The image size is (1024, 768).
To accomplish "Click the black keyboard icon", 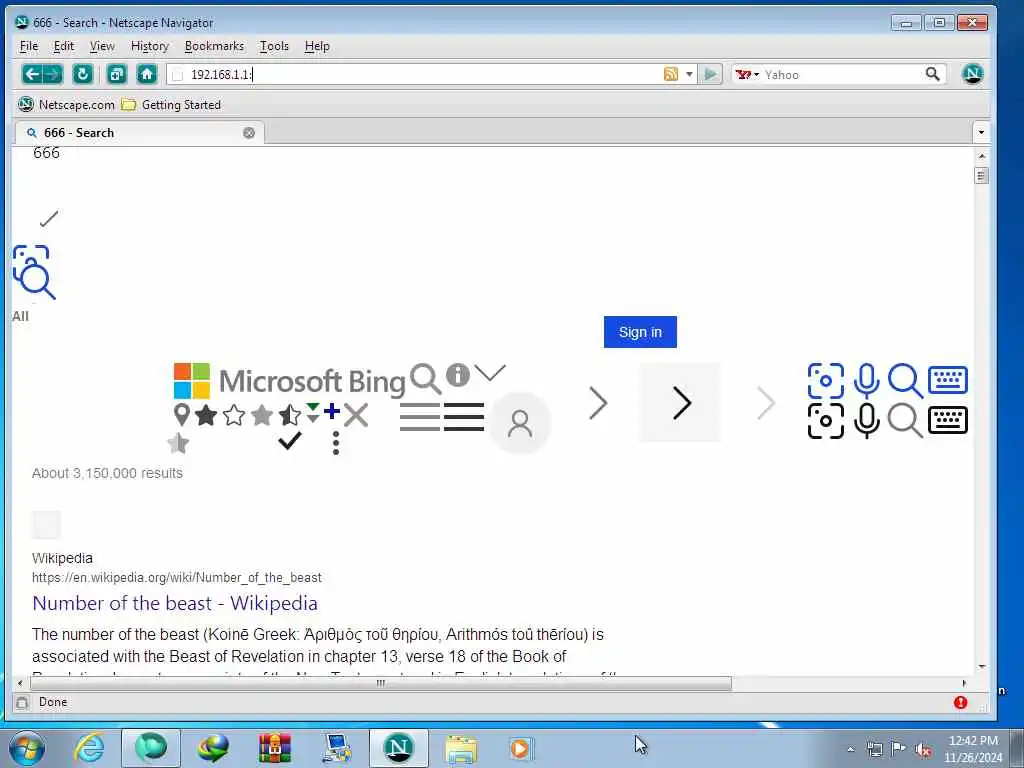I will [948, 420].
